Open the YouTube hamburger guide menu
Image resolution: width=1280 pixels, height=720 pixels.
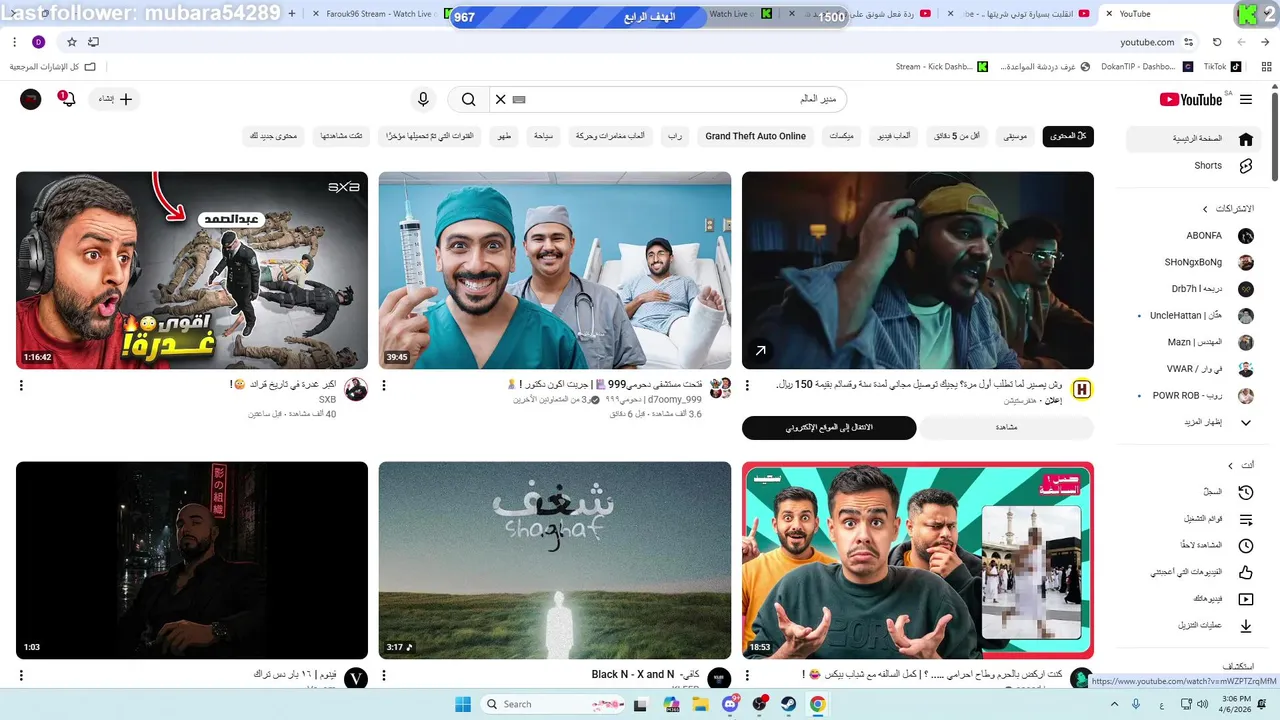tap(1246, 99)
